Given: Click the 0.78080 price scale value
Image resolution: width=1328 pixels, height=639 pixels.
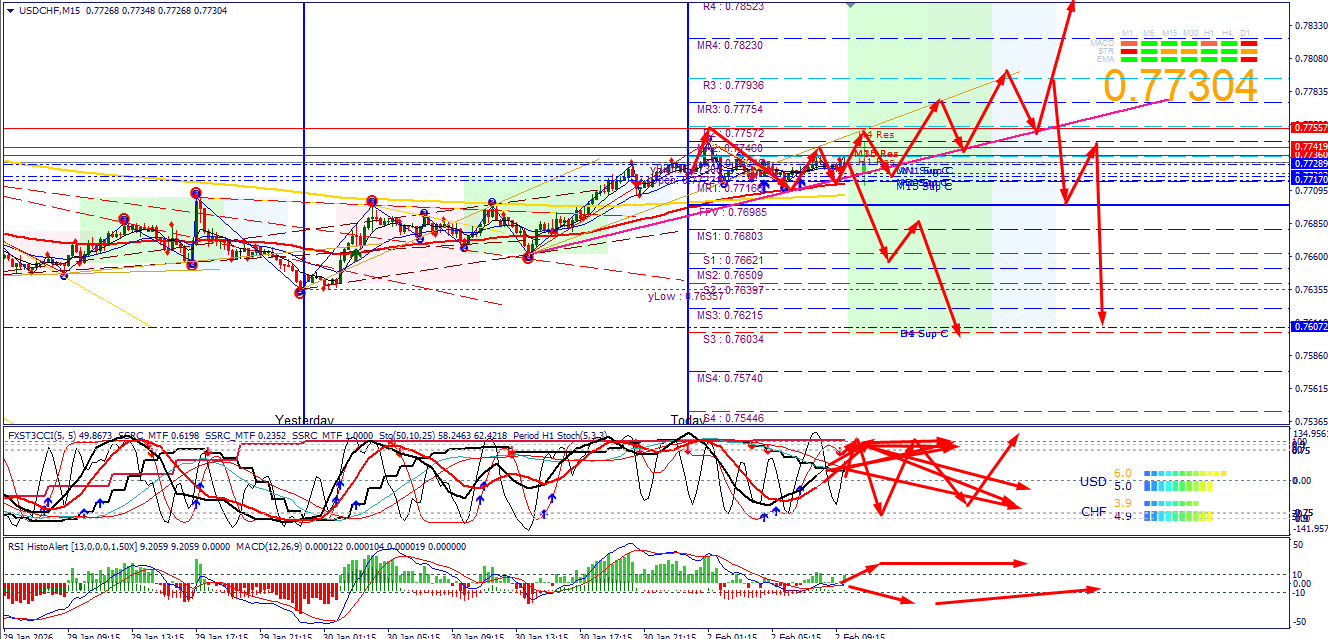Looking at the screenshot, I should pos(1309,58).
